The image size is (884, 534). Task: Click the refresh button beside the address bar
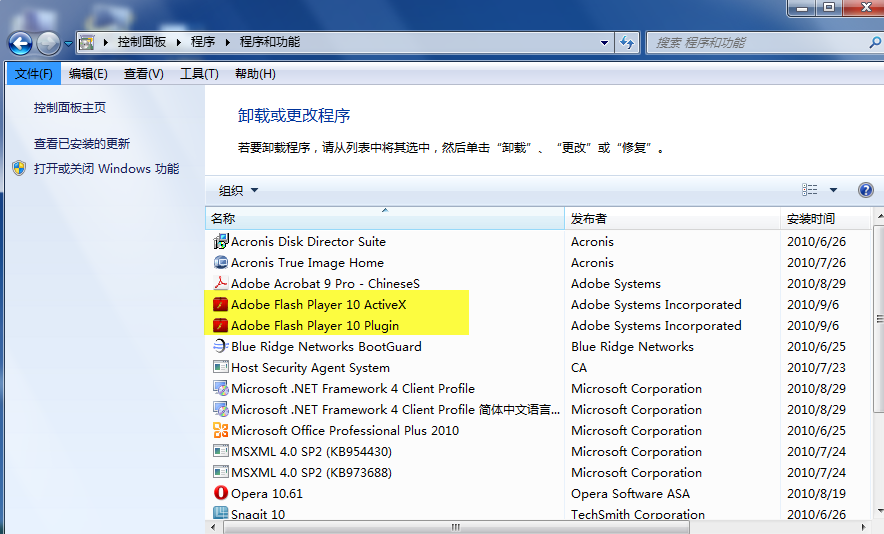(x=627, y=43)
